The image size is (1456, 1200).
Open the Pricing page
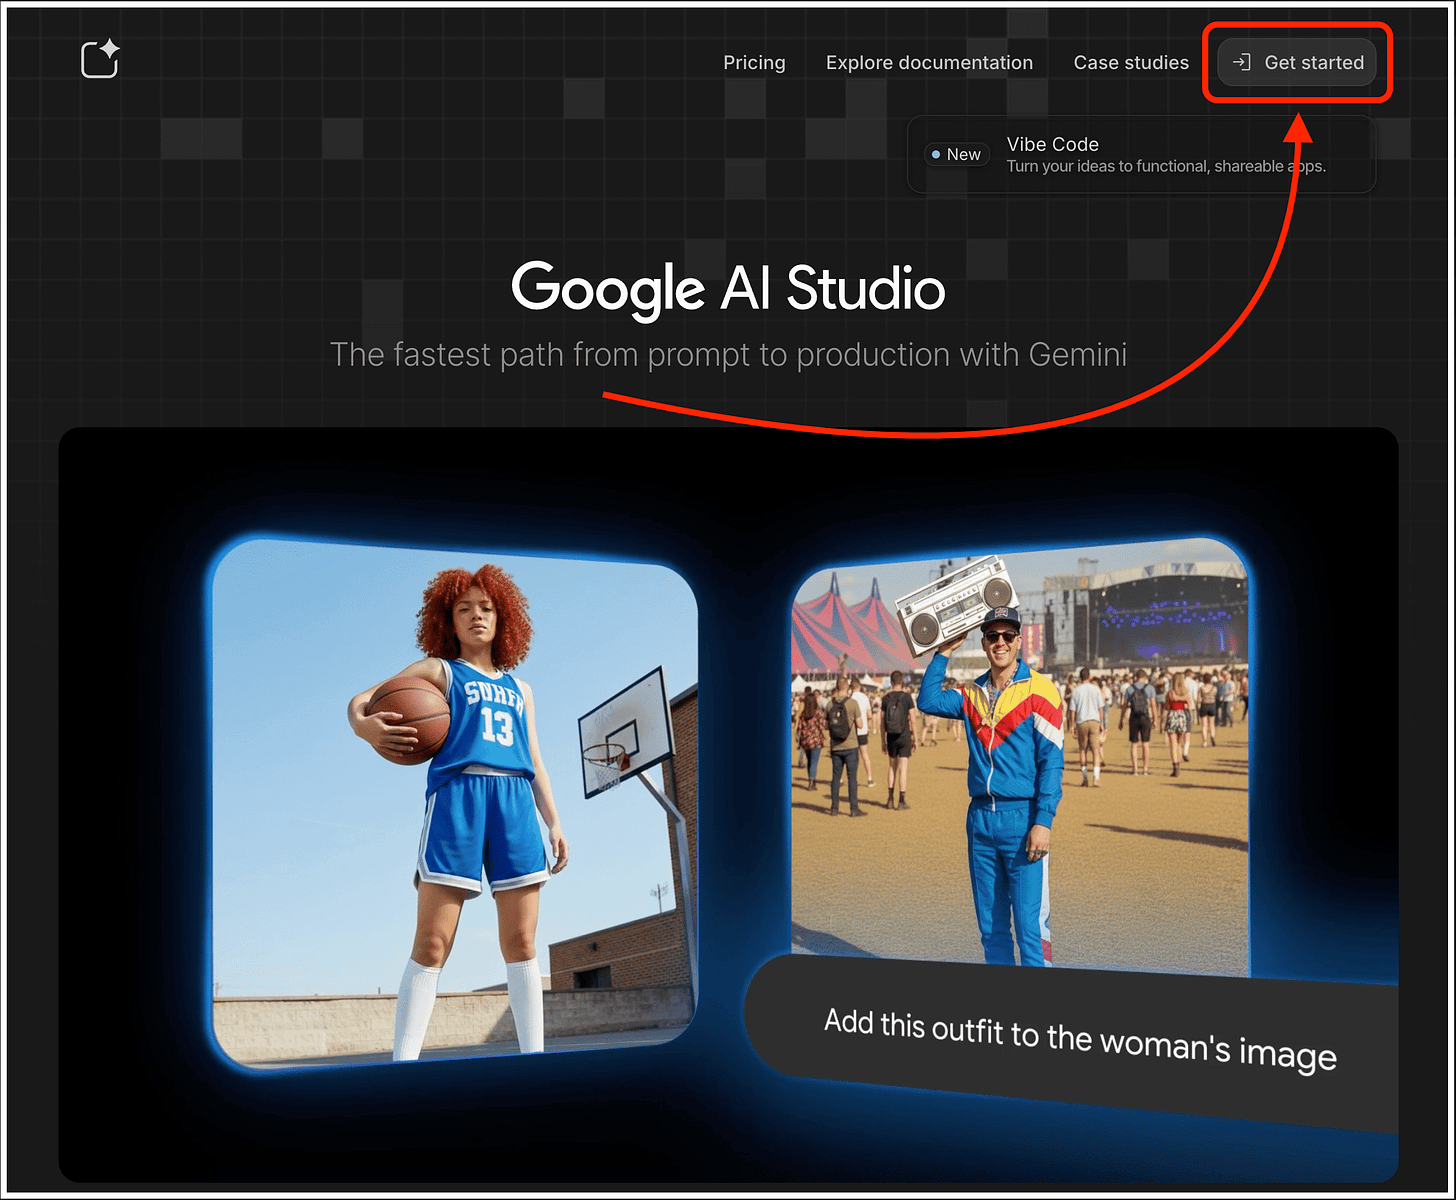tap(754, 62)
